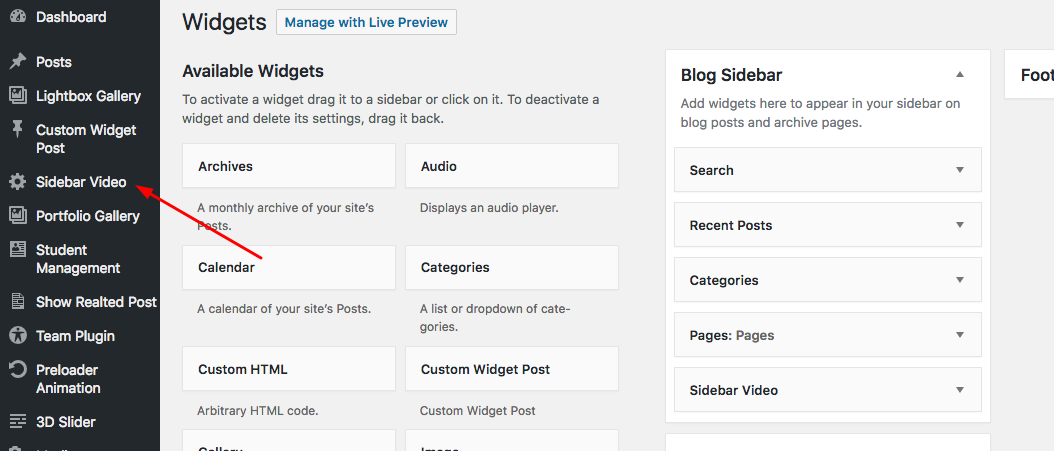Click the Team Plugin accessibility icon

[17, 336]
